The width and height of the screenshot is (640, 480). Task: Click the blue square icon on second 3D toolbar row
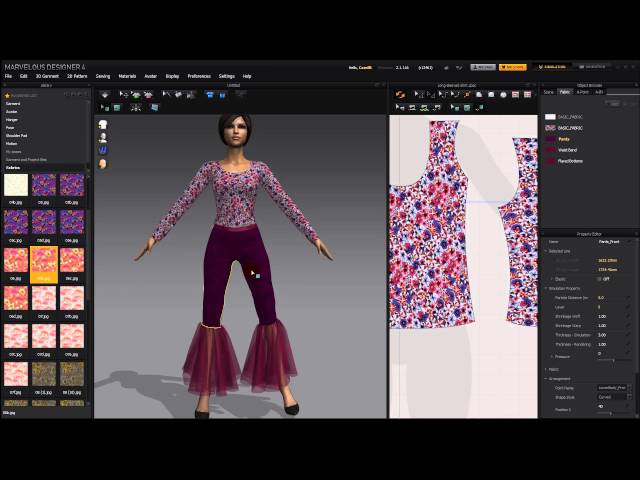(x=155, y=108)
